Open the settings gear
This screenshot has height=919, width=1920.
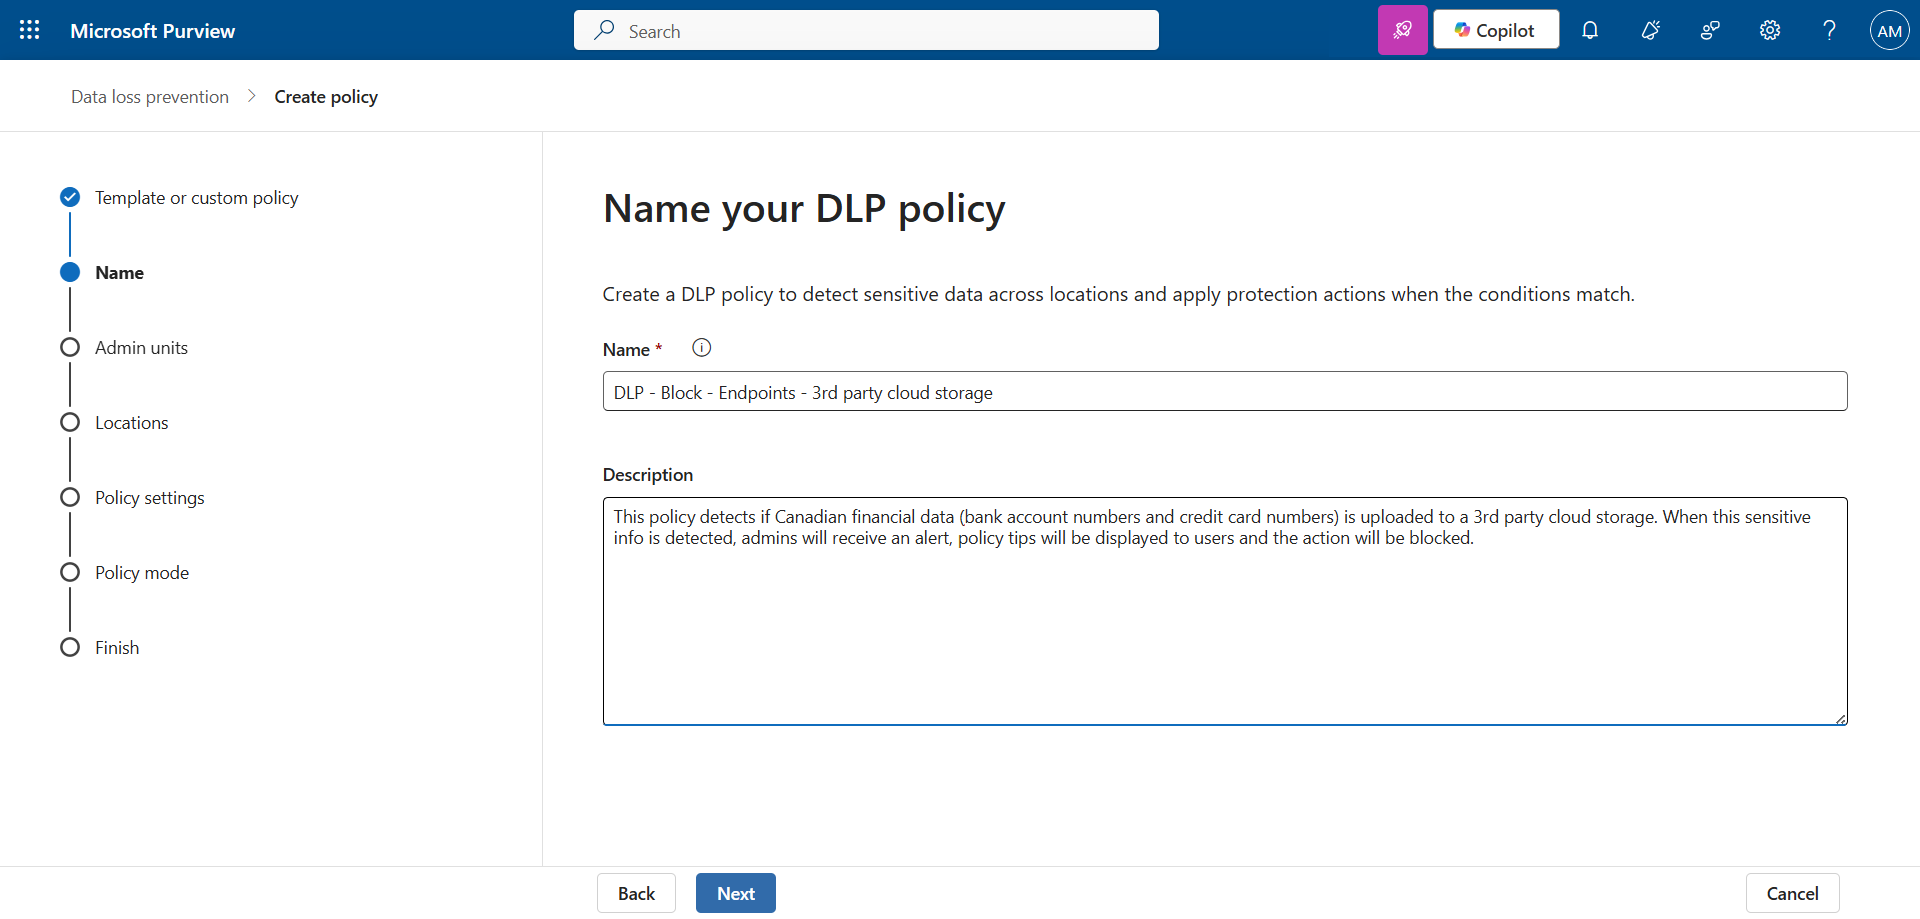(x=1770, y=30)
